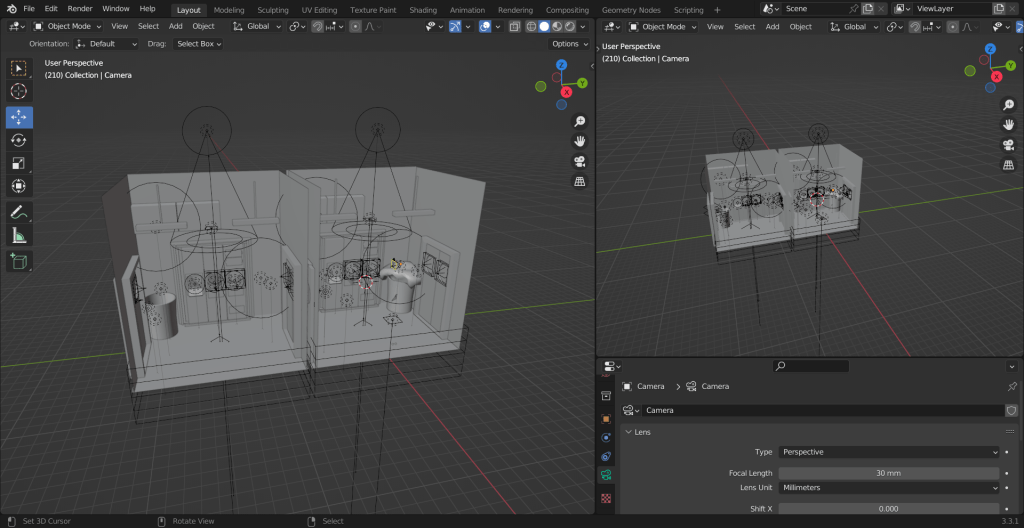The height and width of the screenshot is (528, 1024).
Task: Open the Render menu
Action: coord(80,9)
